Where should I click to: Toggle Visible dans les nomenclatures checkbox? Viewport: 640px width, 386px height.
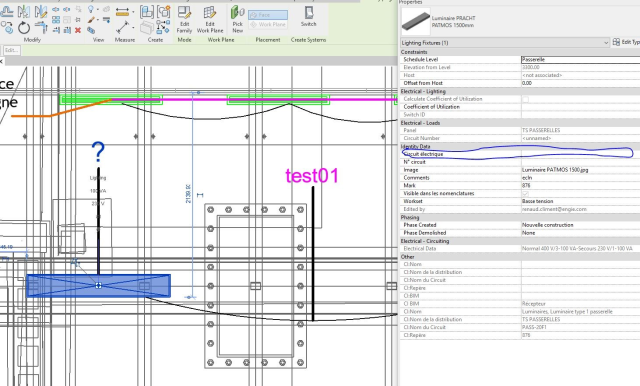tap(526, 193)
